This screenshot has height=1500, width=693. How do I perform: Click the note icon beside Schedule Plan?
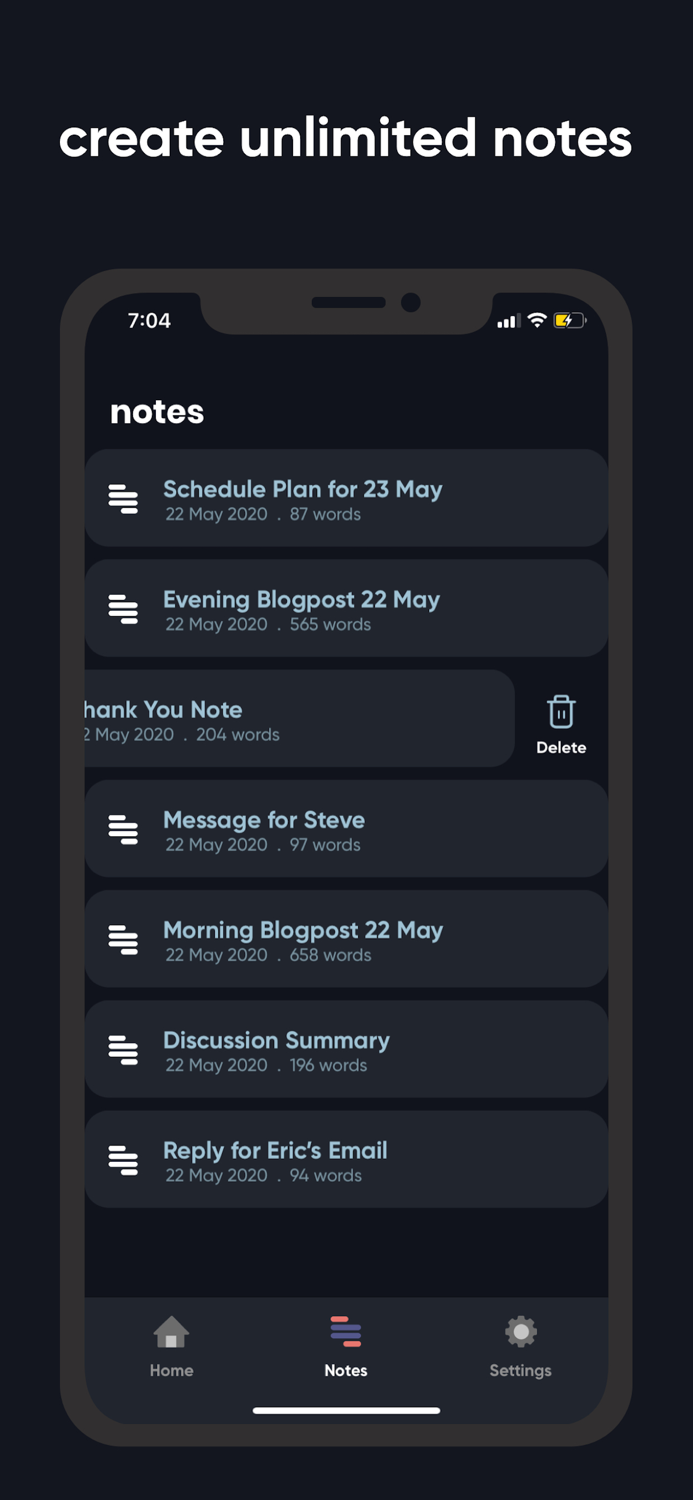[x=124, y=498]
